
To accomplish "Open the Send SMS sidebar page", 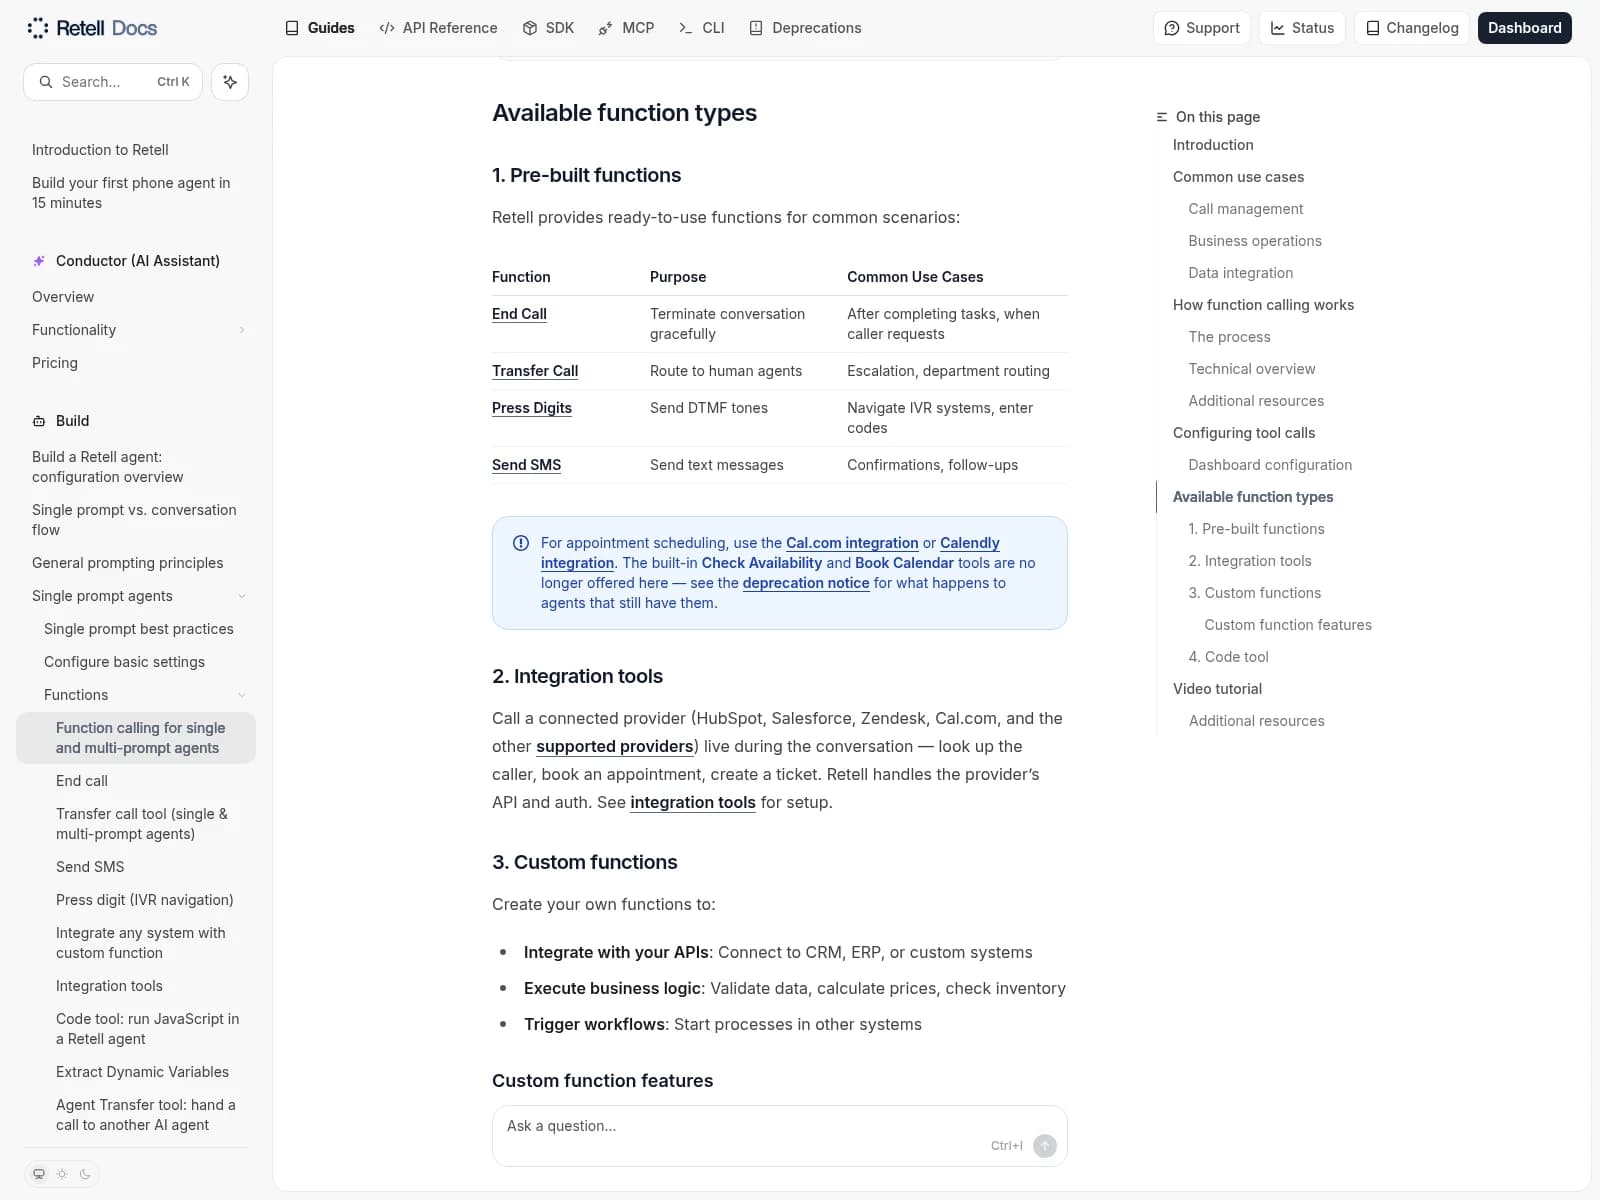I will [x=90, y=867].
